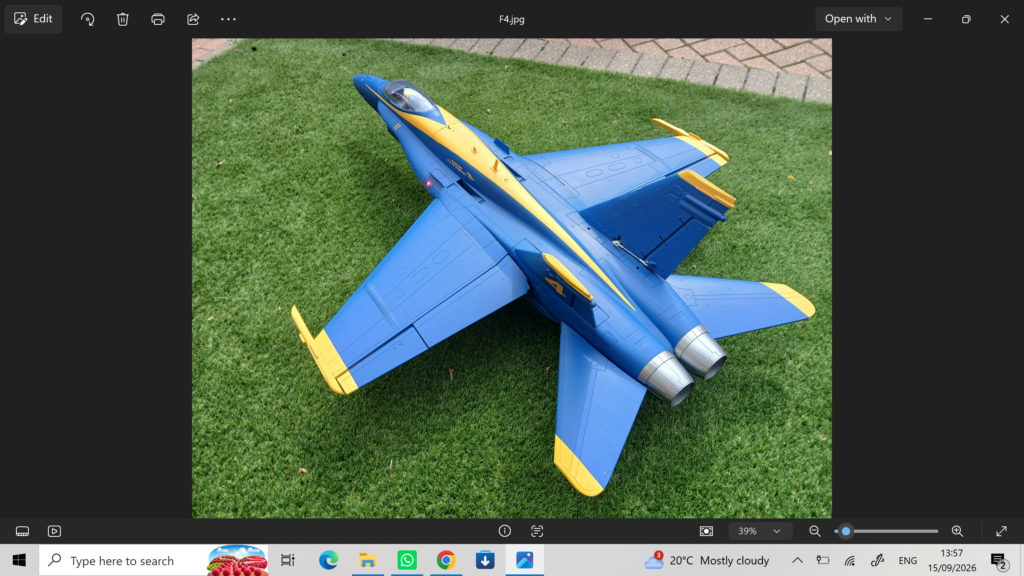1024x576 pixels.
Task: Scan text in the image icon
Action: click(x=537, y=531)
